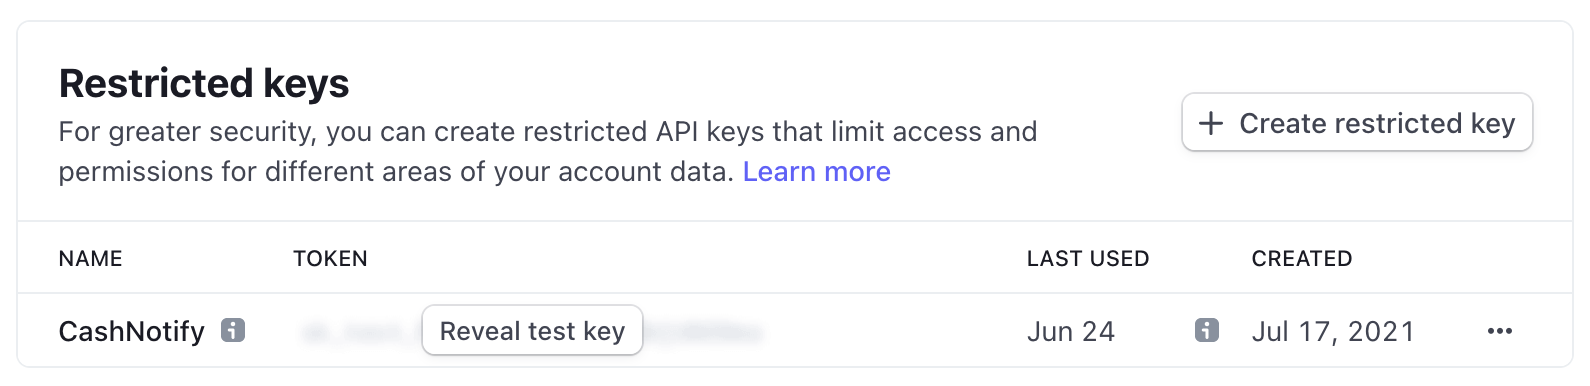Click the info icon next to Jun 24

click(x=1207, y=330)
